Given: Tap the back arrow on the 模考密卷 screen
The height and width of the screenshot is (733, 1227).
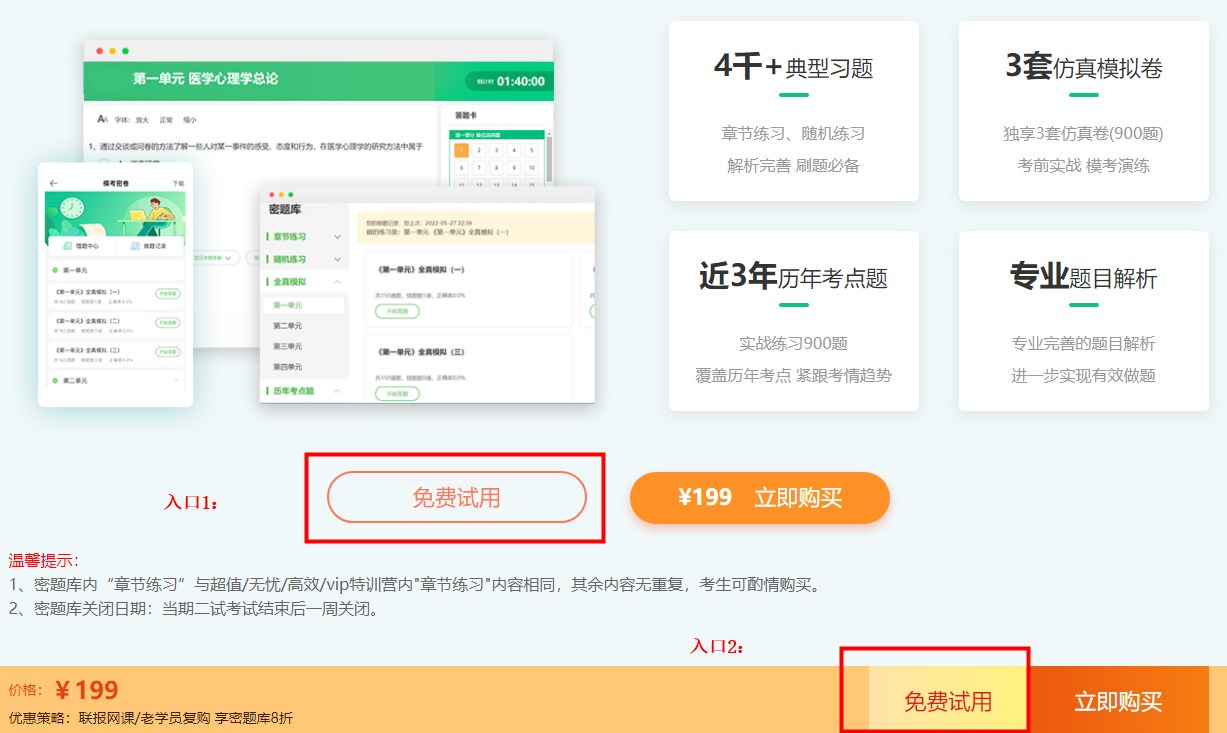Looking at the screenshot, I should pos(52,183).
